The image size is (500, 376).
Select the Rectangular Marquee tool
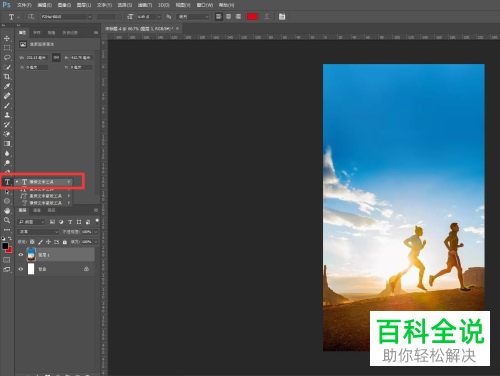[x=7, y=48]
